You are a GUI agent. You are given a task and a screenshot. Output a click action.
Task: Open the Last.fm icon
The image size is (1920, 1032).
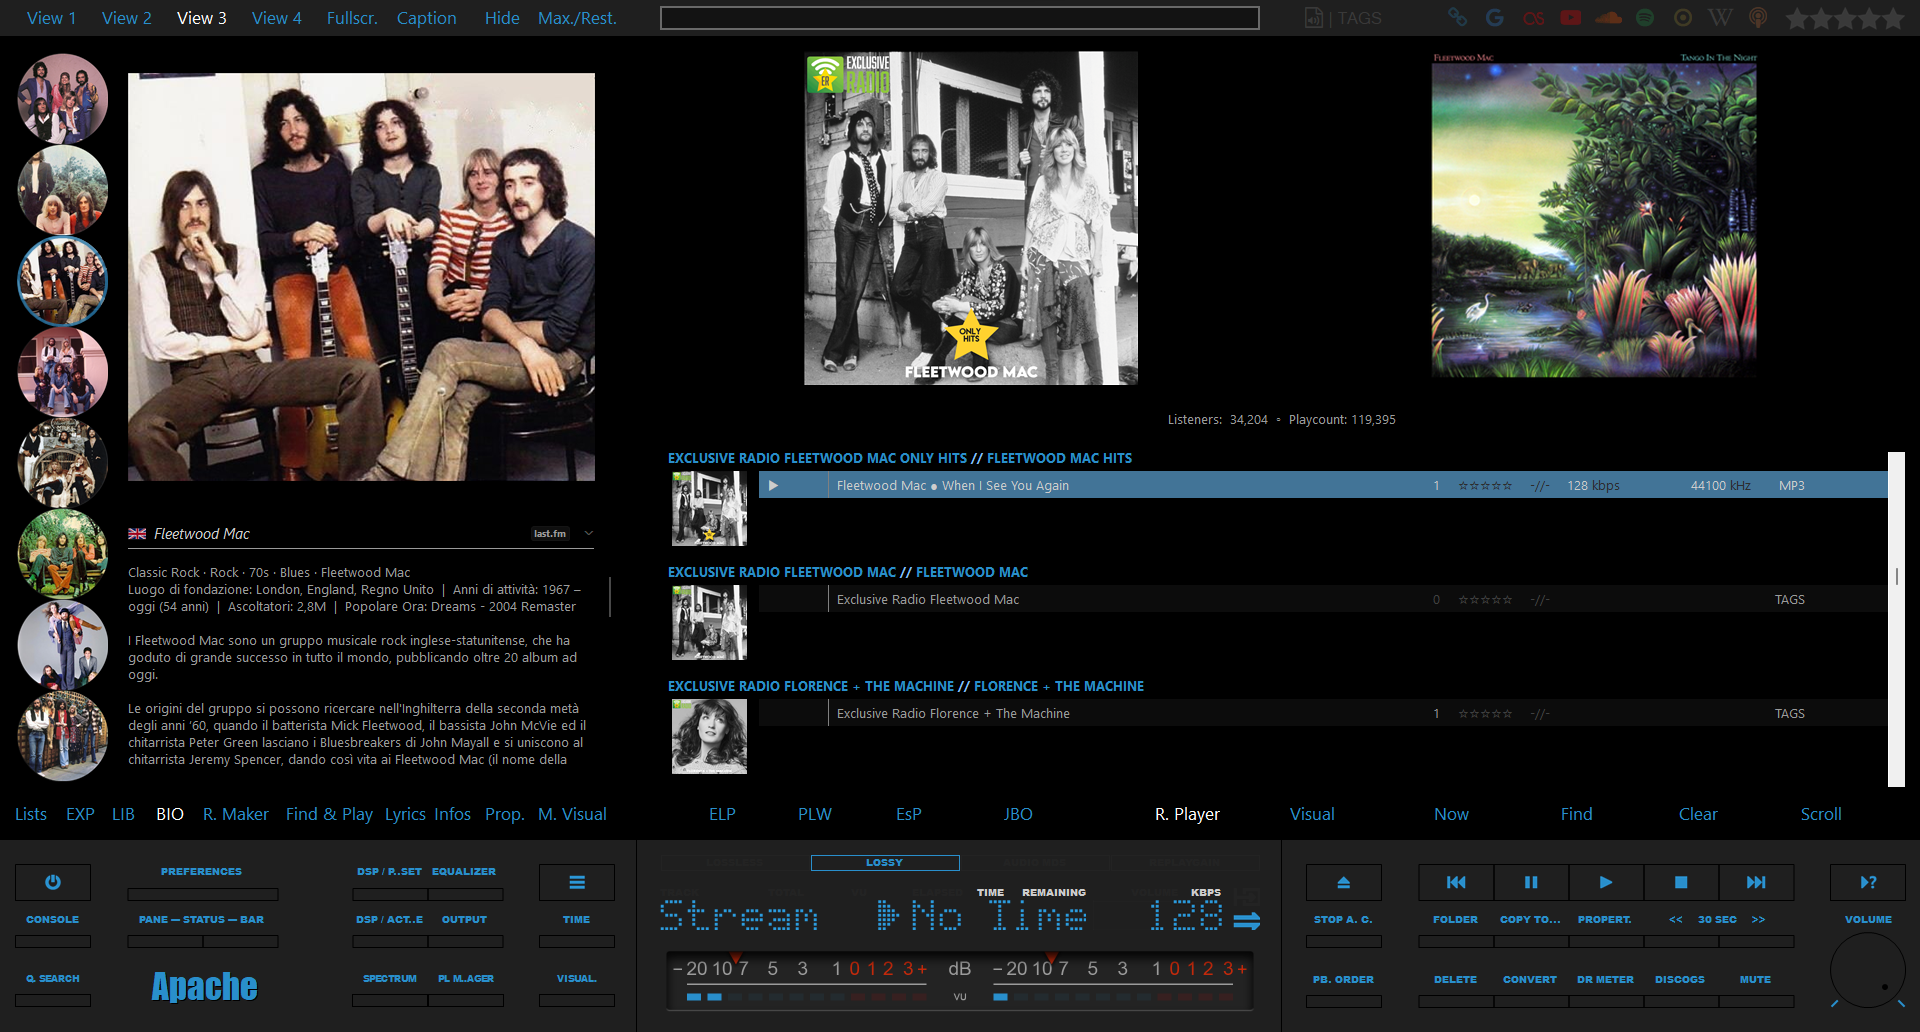click(x=1533, y=17)
